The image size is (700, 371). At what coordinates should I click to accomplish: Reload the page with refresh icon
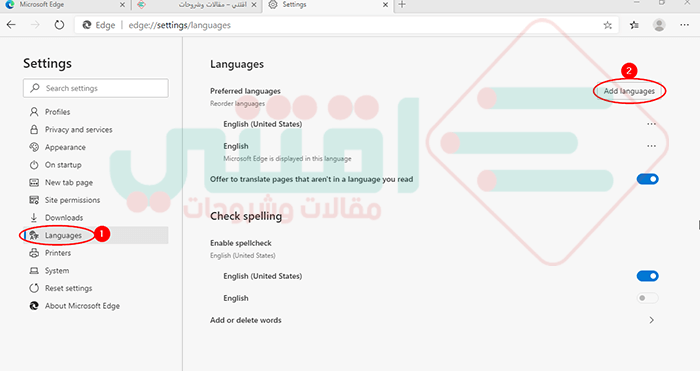click(x=59, y=25)
